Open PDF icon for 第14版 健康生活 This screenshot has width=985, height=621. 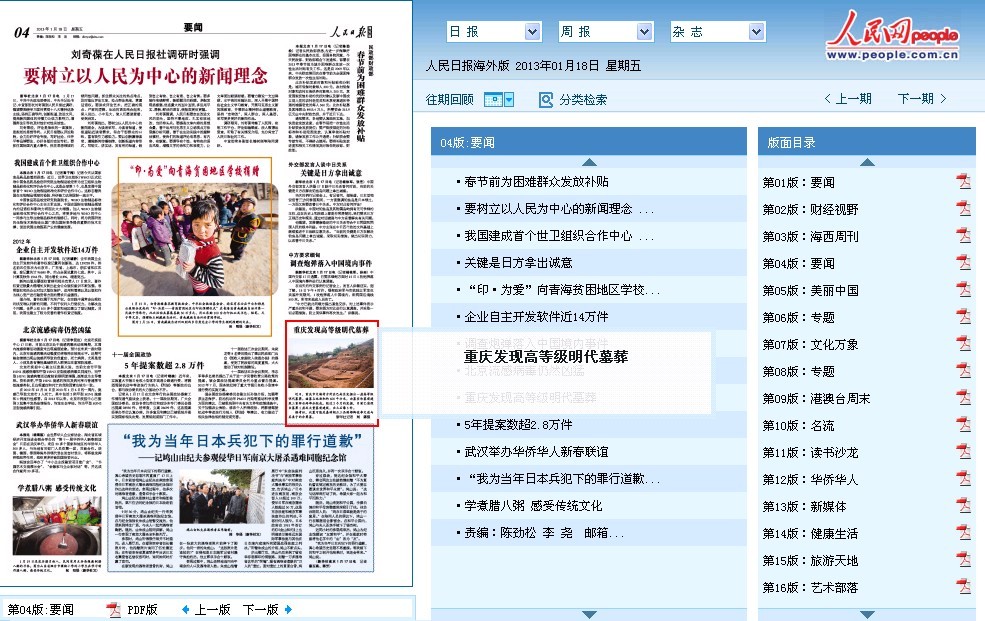pos(963,532)
